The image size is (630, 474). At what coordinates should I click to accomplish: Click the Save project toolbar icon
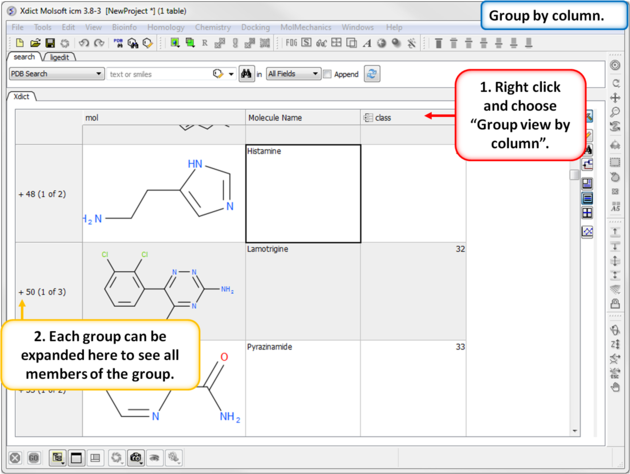coord(50,44)
